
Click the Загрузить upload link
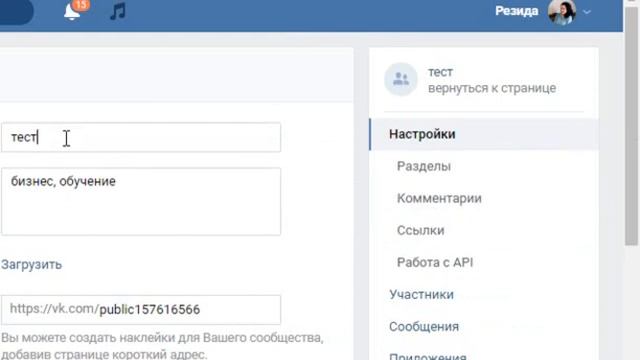tap(31, 264)
